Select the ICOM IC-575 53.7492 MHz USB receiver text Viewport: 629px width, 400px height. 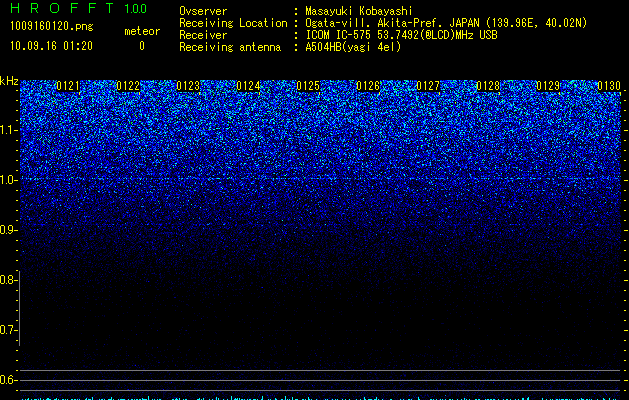pyautogui.click(x=402, y=35)
